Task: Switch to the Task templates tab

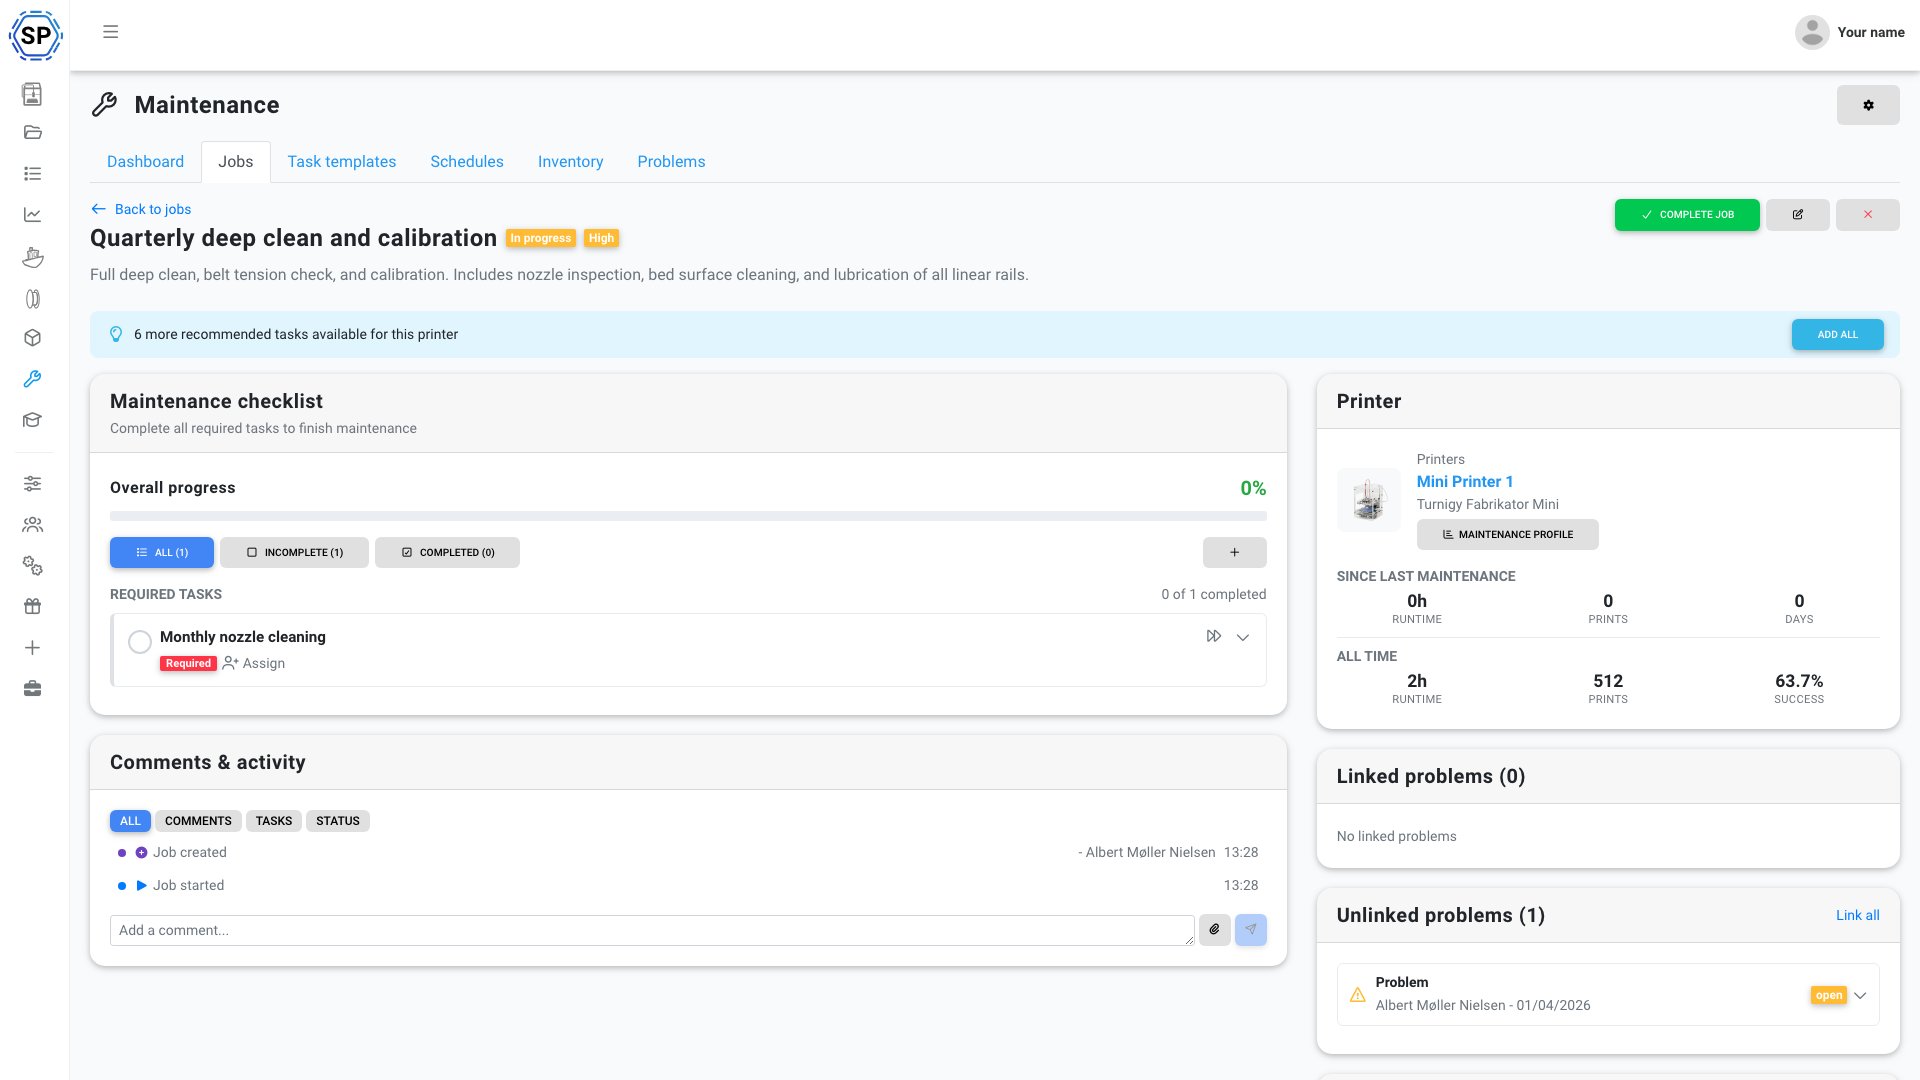Action: [x=341, y=161]
